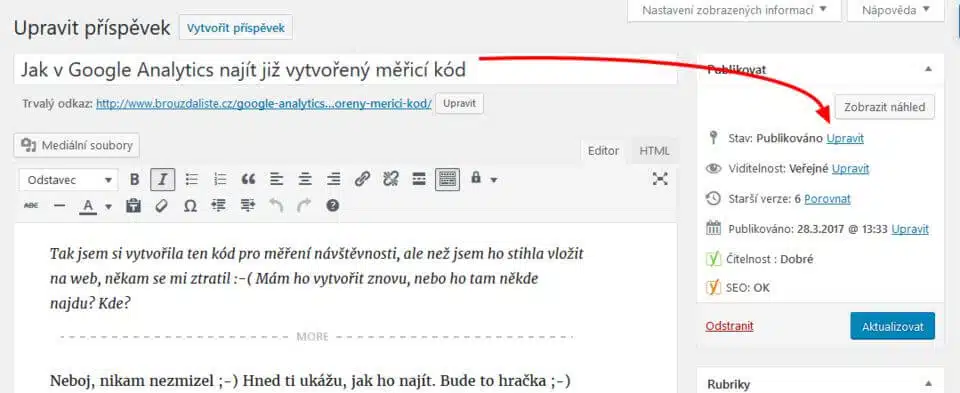Click into the post title field
This screenshot has width=960, height=393.
(346, 70)
